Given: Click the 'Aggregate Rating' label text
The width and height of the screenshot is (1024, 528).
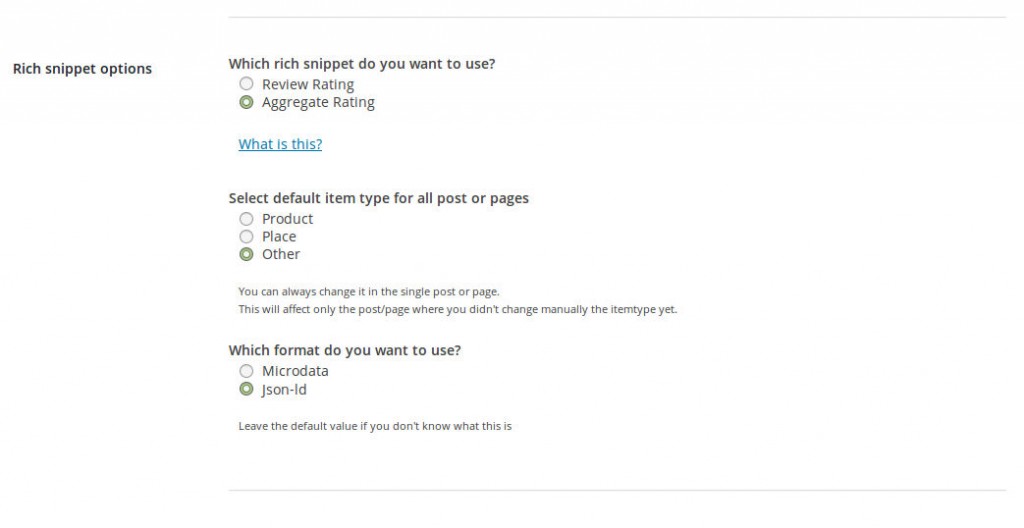Looking at the screenshot, I should [x=318, y=103].
